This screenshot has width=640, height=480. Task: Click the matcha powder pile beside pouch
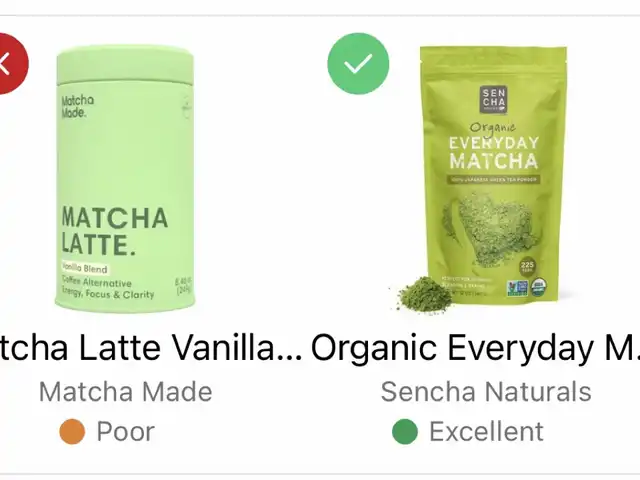424,295
